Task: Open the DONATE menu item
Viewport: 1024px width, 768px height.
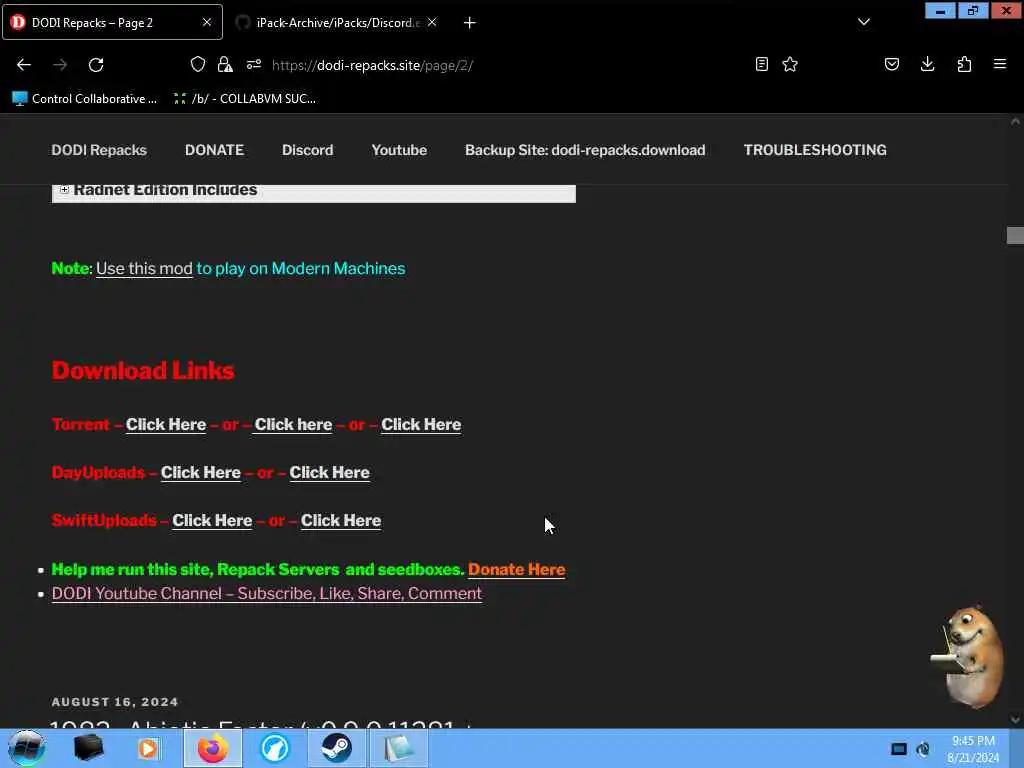Action: [214, 150]
